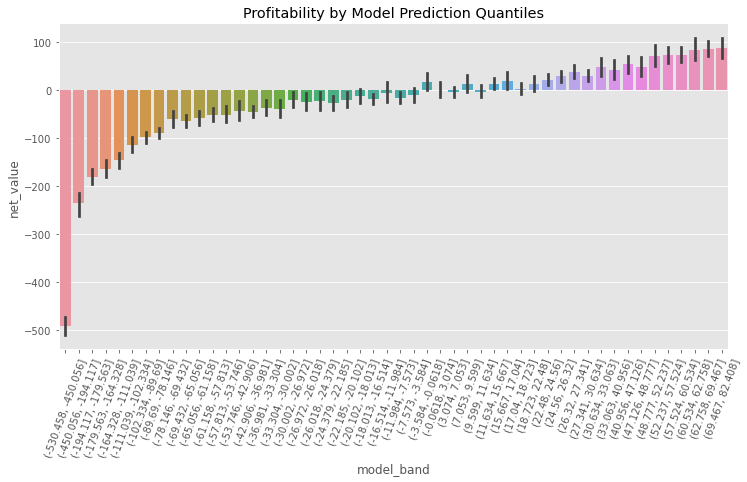Click the second bar reaching about -235
Viewport: 747px width, 482px height.
(x=79, y=147)
